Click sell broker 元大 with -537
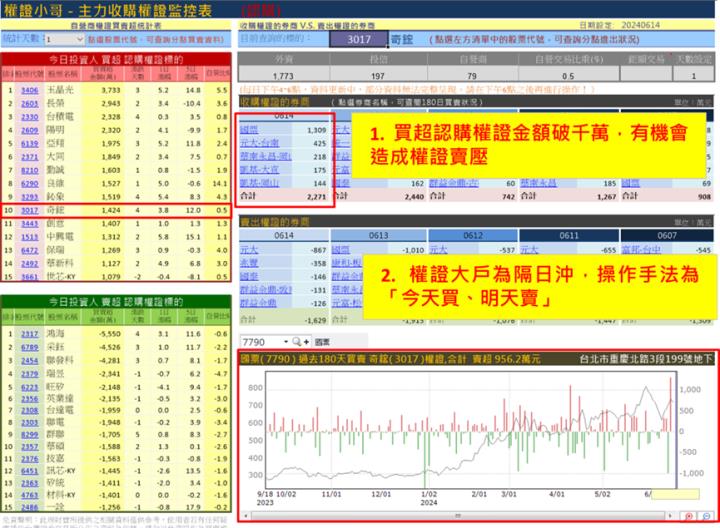720x528 pixels. pyautogui.click(x=439, y=250)
